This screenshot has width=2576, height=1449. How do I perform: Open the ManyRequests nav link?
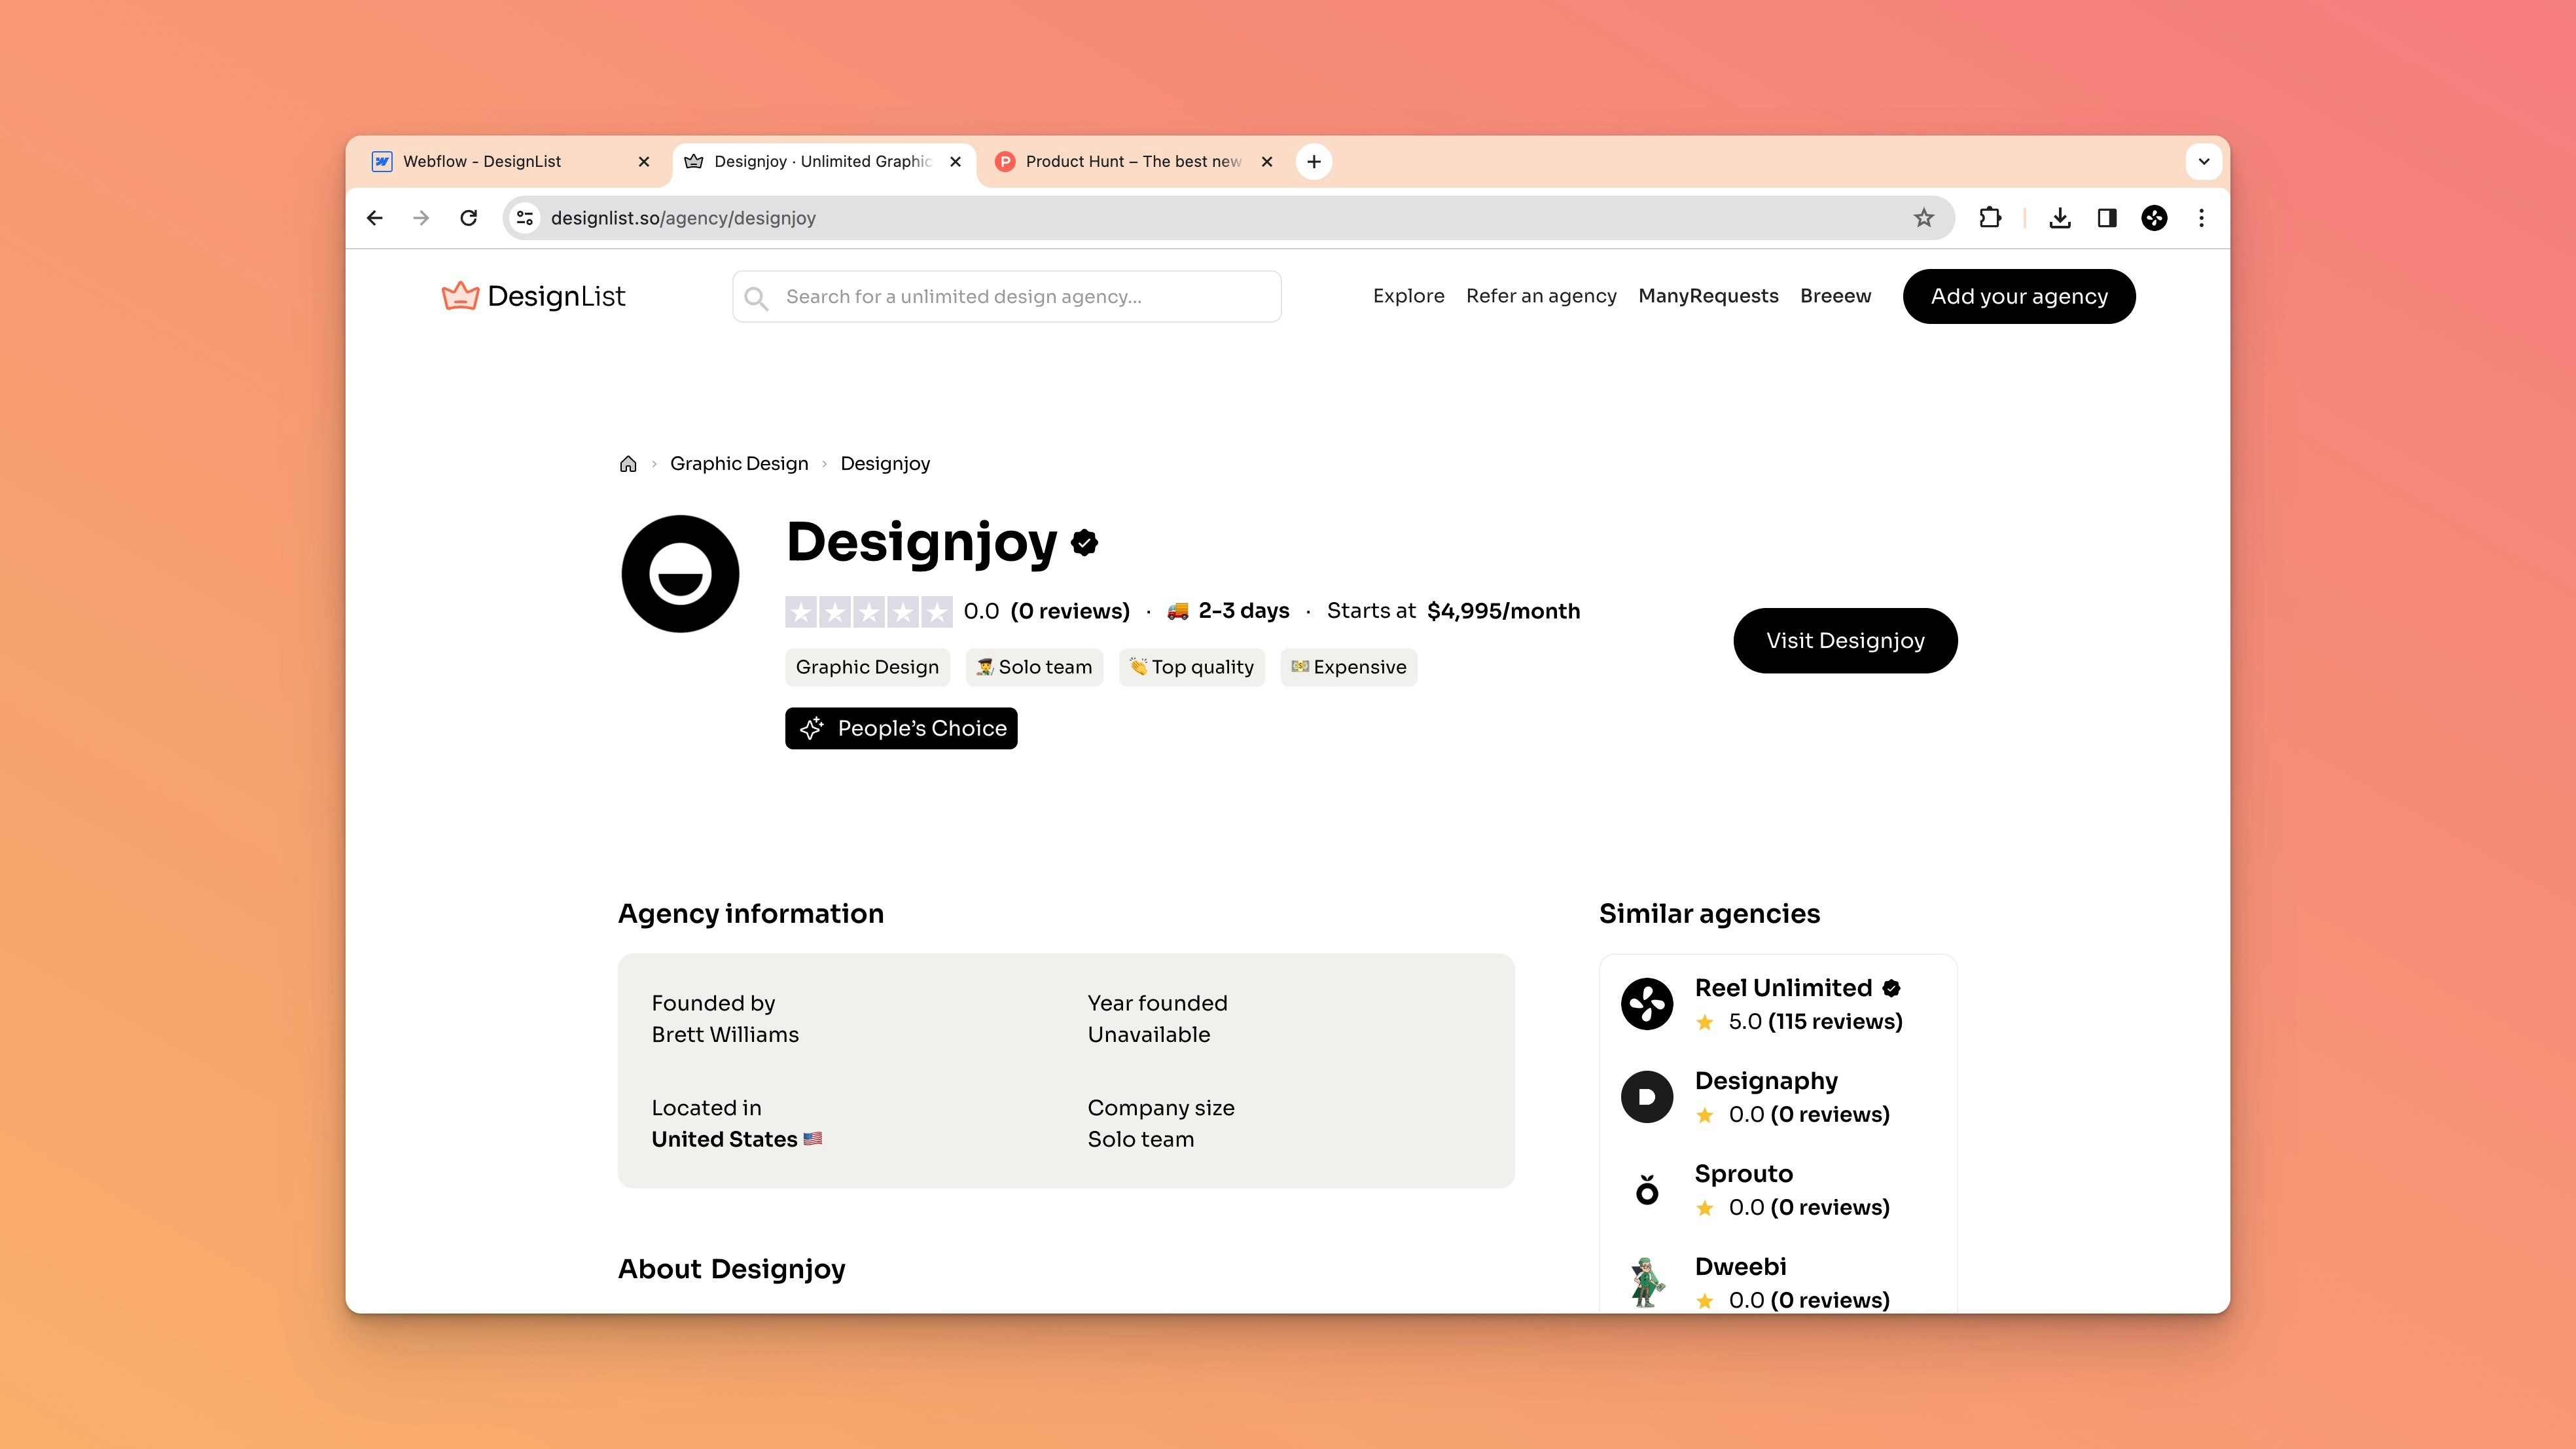click(x=1708, y=296)
